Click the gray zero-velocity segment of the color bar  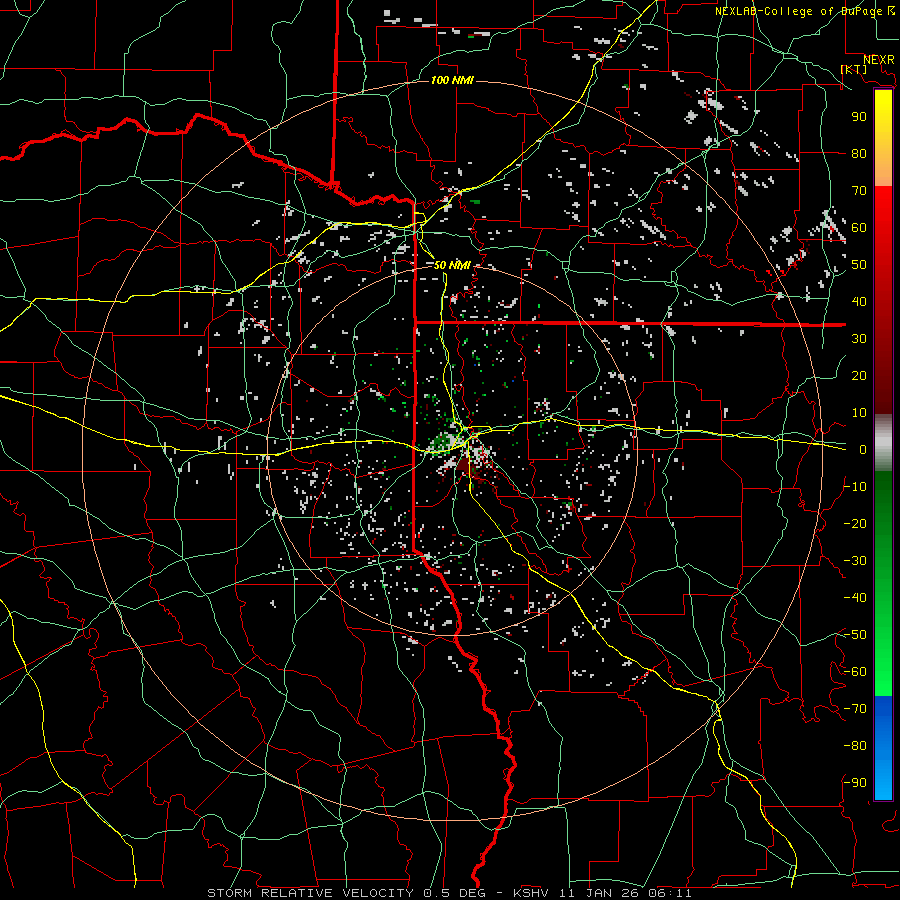click(x=883, y=443)
